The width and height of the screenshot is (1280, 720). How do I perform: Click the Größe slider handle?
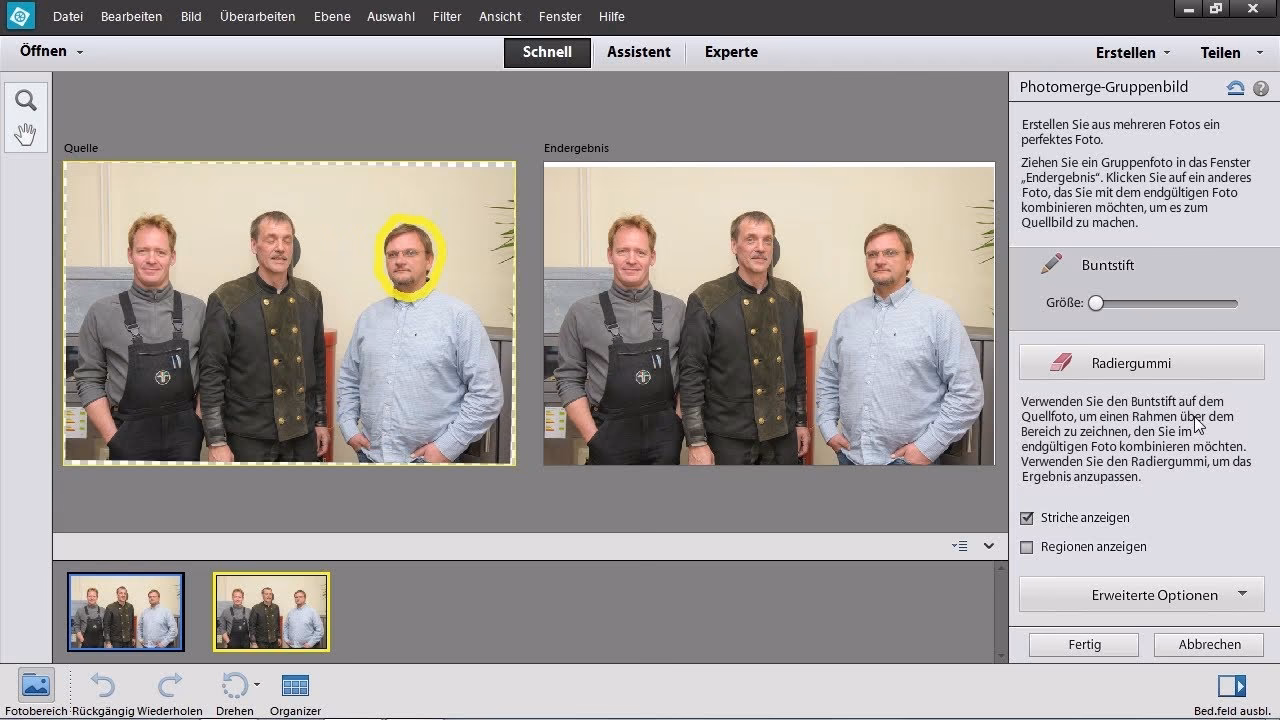tap(1096, 303)
